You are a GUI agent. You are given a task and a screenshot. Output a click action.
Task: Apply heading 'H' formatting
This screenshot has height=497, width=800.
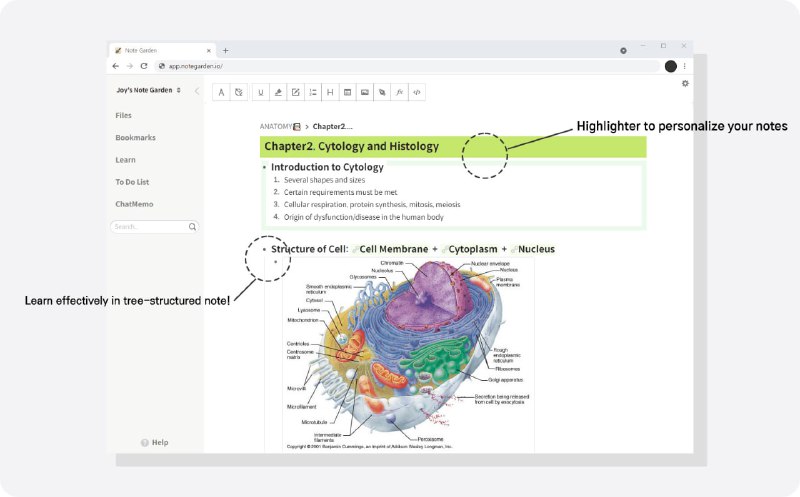pos(330,92)
